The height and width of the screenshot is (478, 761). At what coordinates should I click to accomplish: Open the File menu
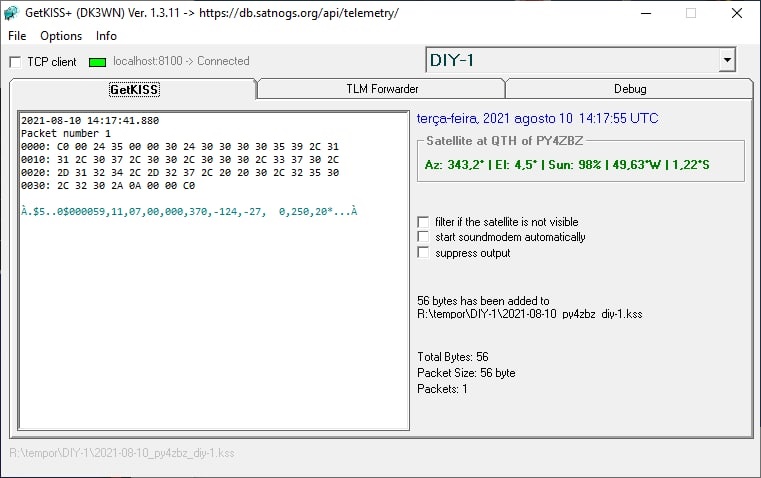[x=17, y=36]
